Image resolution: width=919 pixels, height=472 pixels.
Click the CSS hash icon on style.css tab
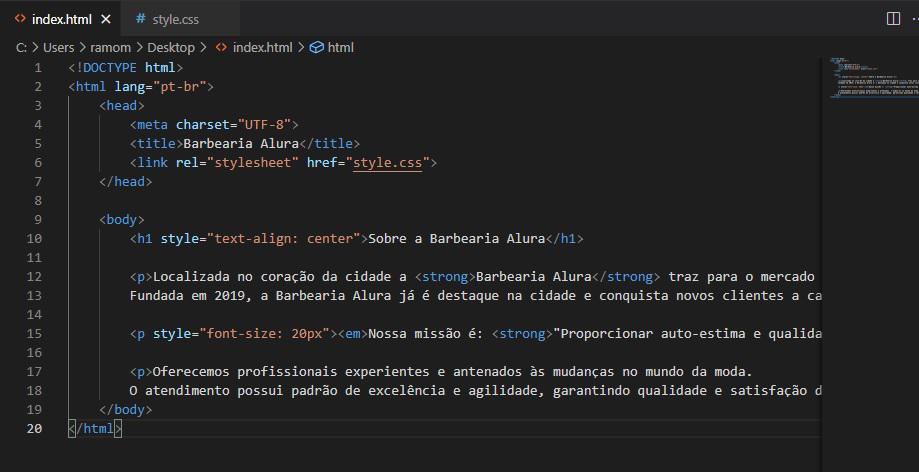tap(140, 19)
